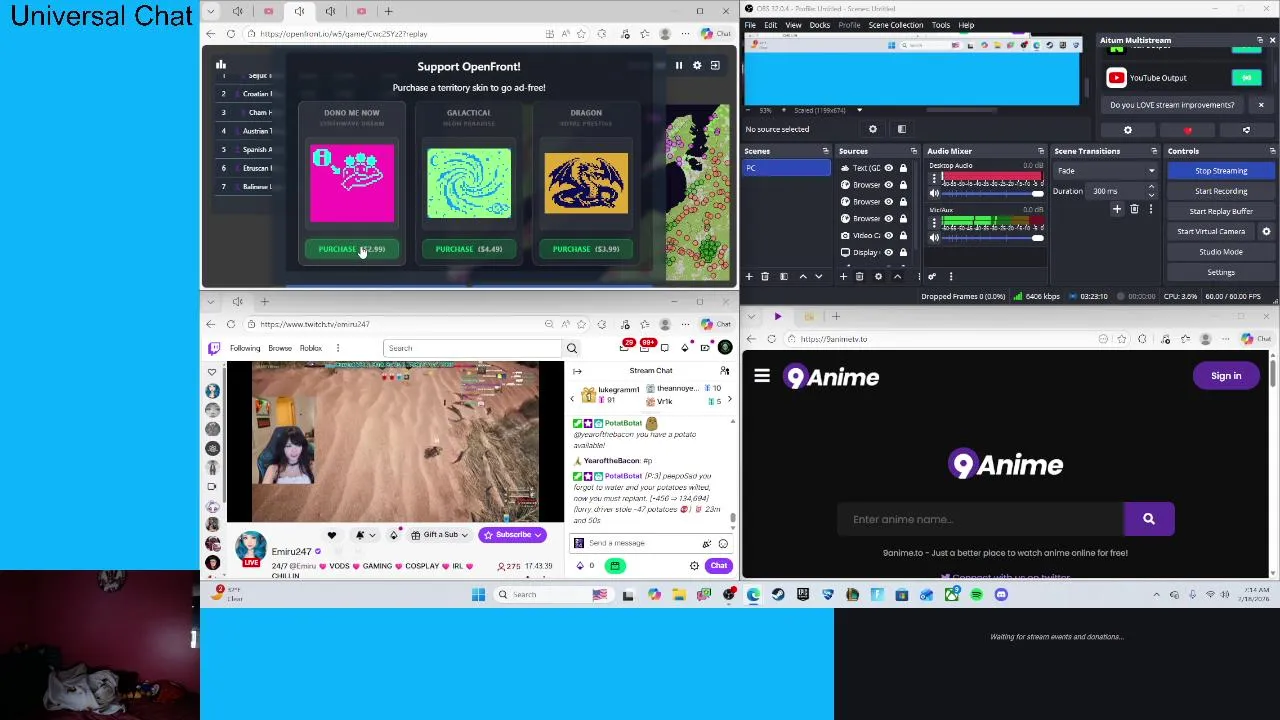The image size is (1280, 720).
Task: Dismiss the stream improvements prompt
Action: pyautogui.click(x=1261, y=105)
